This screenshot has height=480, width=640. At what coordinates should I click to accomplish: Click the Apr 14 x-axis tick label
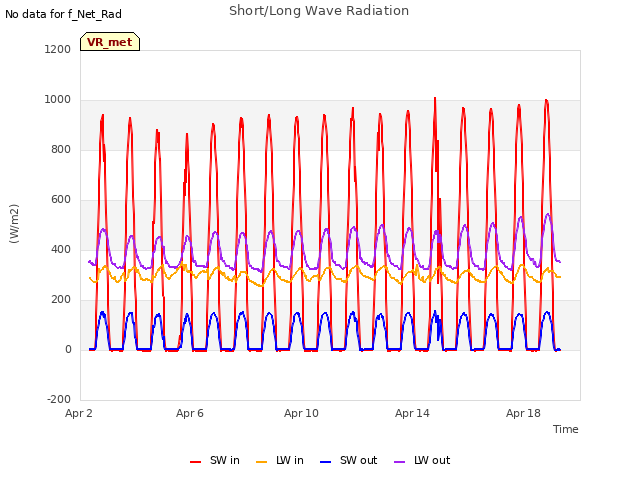click(x=412, y=413)
